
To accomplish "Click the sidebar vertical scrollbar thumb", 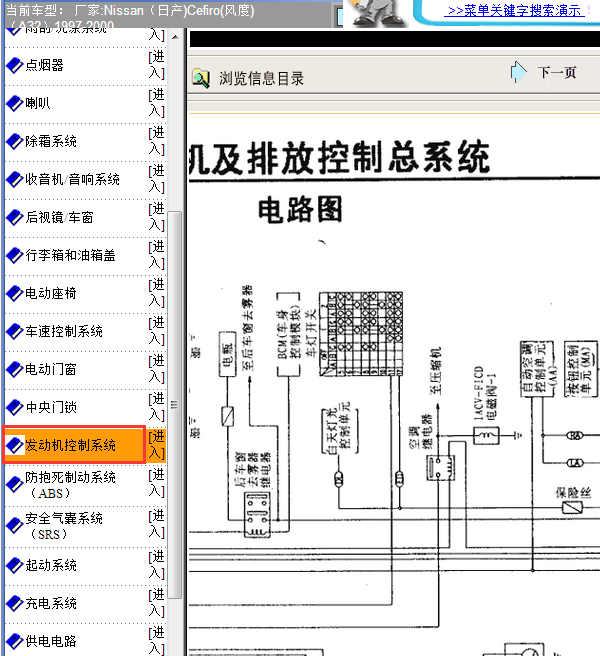I will tap(174, 405).
